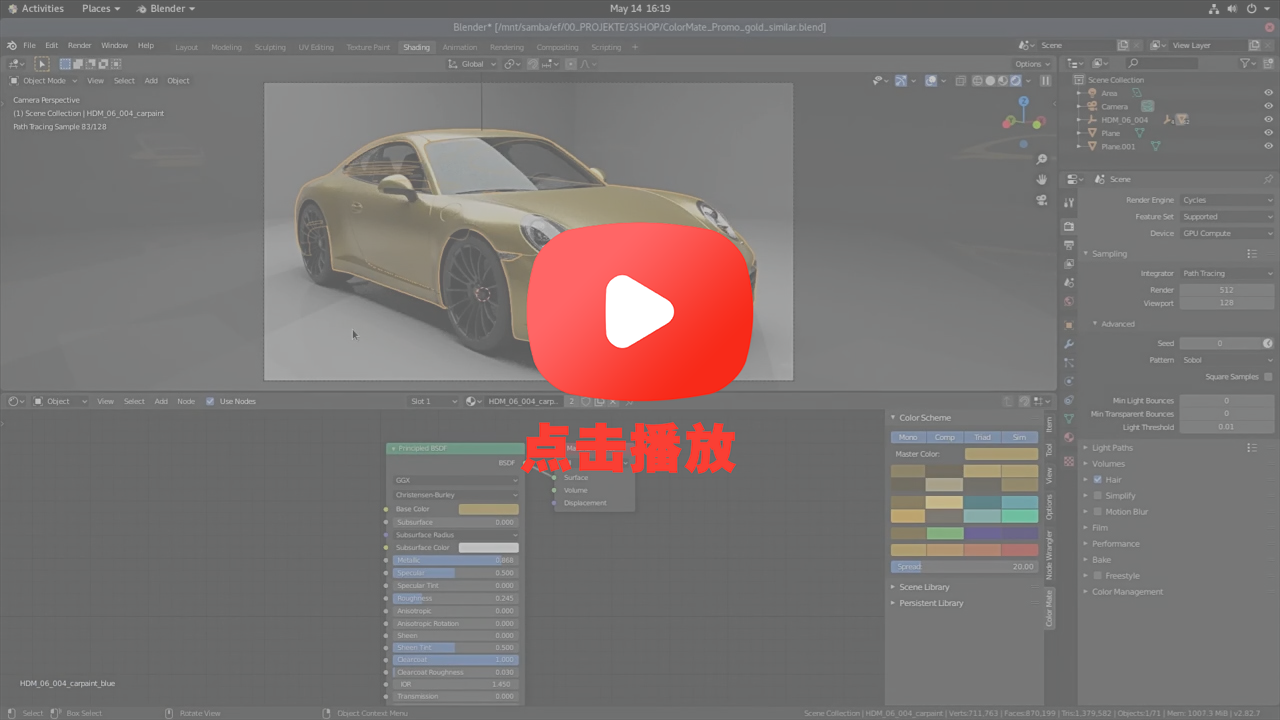Open the Scene properties tab icon
1280x720 pixels.
(1069, 283)
